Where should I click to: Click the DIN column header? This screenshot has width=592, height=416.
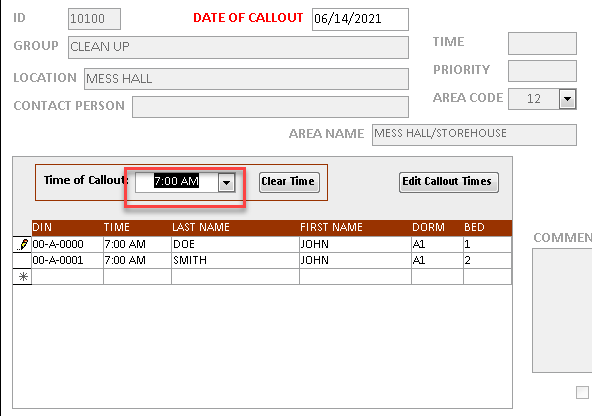point(42,227)
